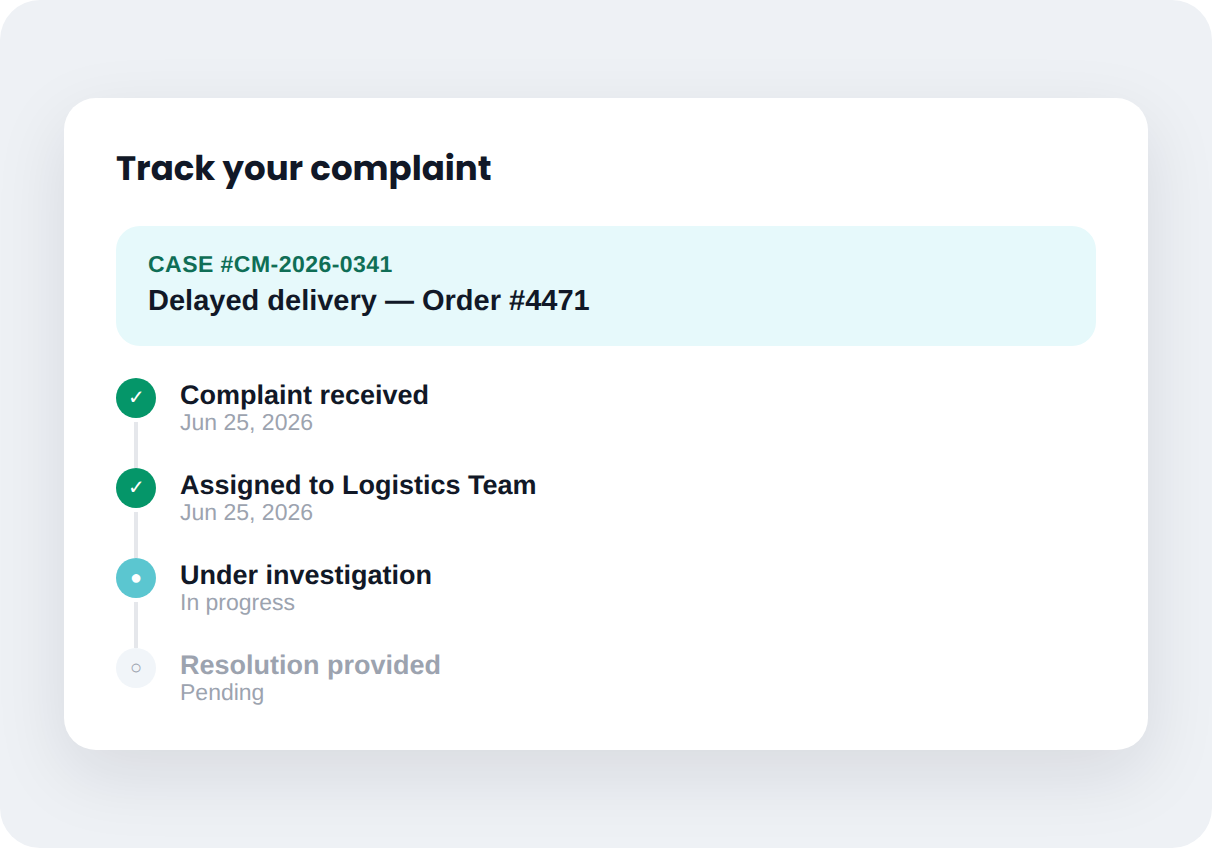Image resolution: width=1212 pixels, height=848 pixels.
Task: Click the case number CASE #CM-2026-0341
Action: pos(270,264)
